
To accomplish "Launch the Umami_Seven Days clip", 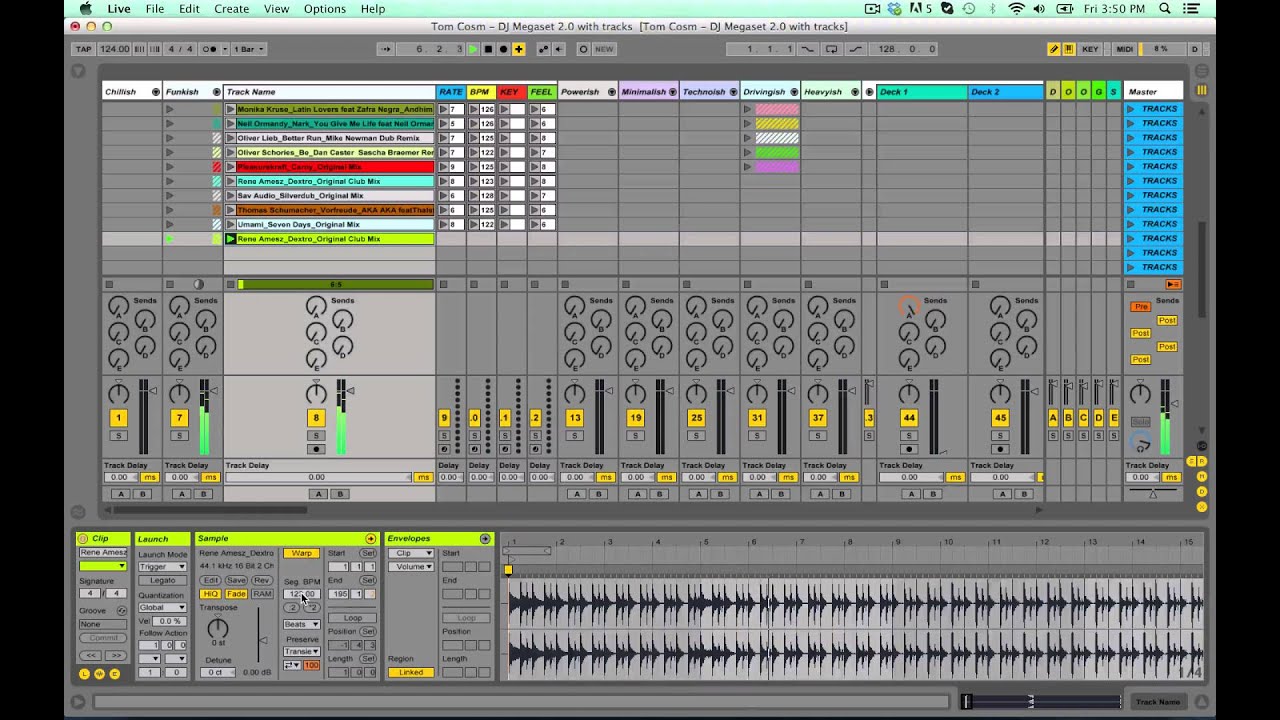I will coord(230,225).
